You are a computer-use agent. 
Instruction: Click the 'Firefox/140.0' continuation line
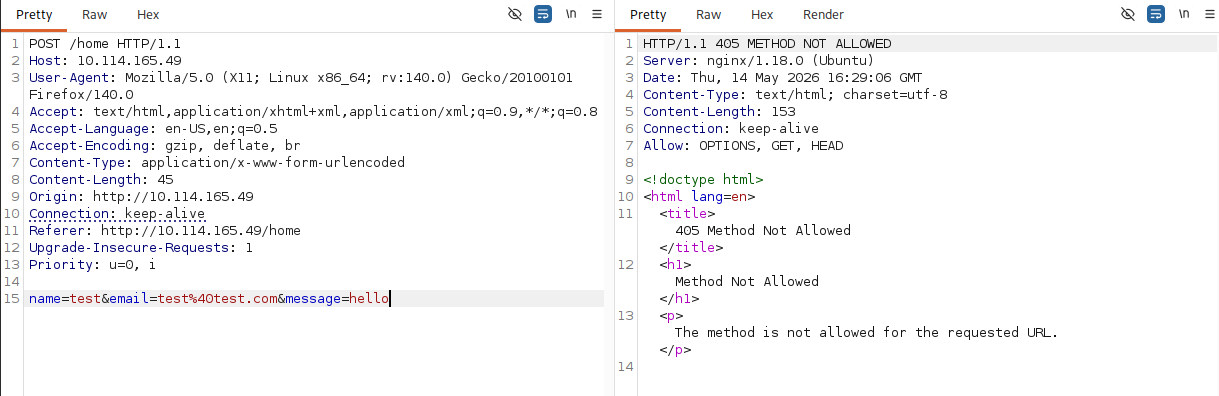tap(81, 95)
